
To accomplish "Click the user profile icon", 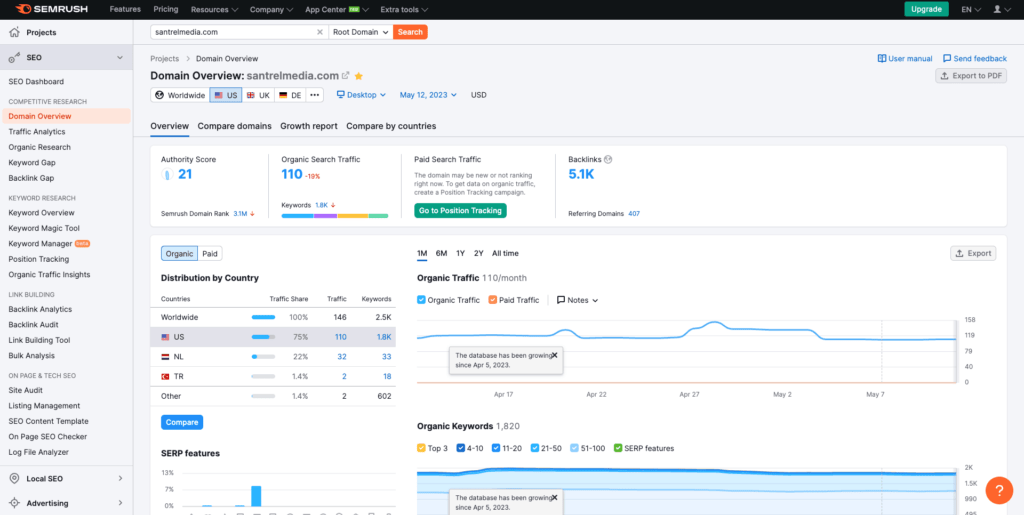I will click(x=996, y=9).
